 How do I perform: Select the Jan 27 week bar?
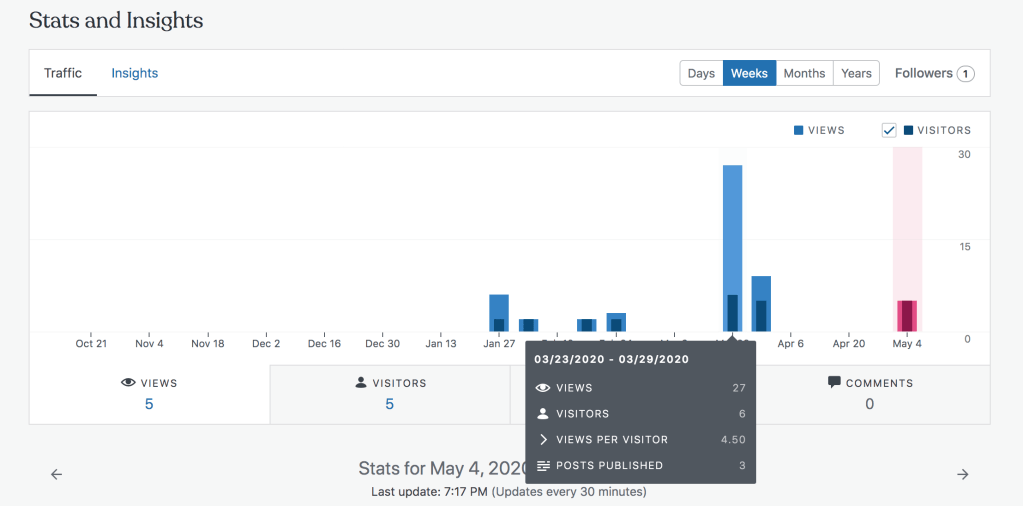pos(499,313)
